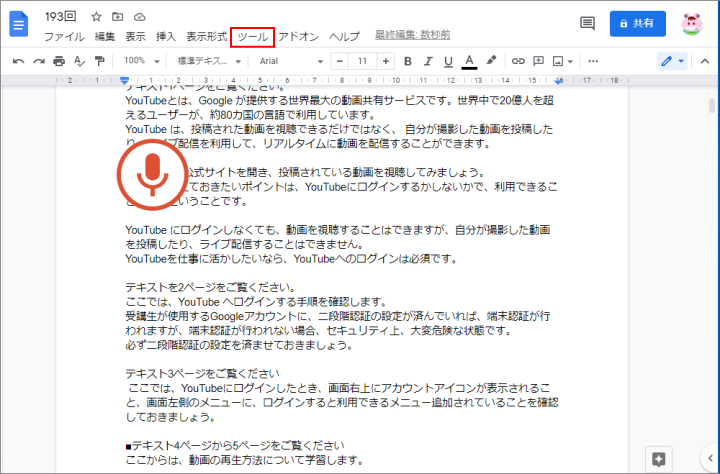
Task: Check the cloud save status icon
Action: (x=140, y=17)
